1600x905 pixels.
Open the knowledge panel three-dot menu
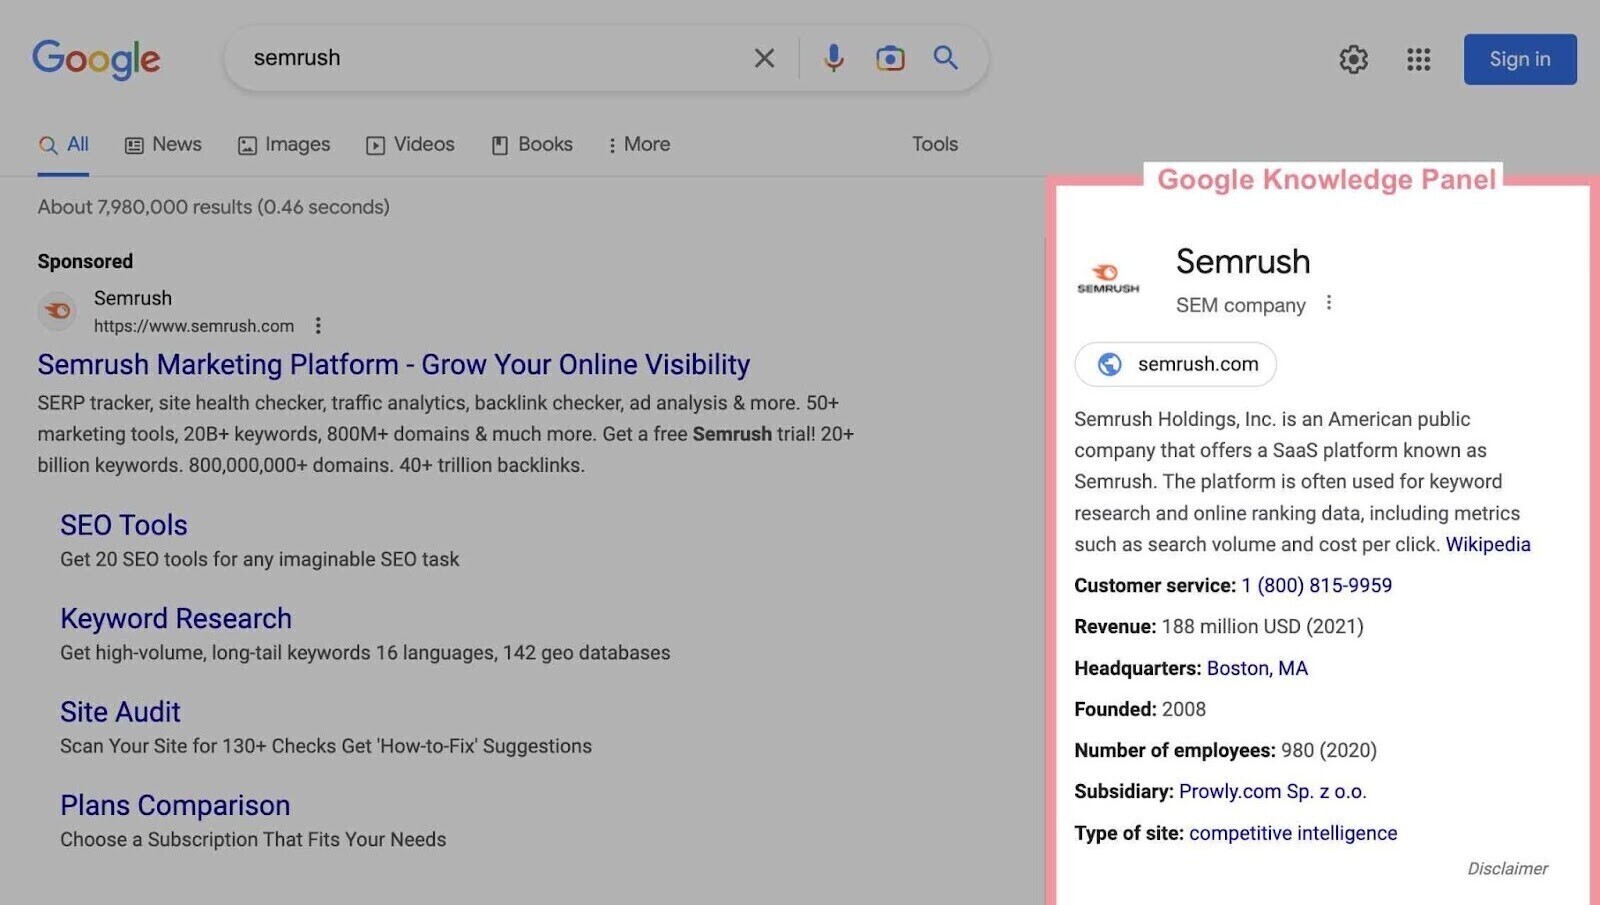(1330, 301)
